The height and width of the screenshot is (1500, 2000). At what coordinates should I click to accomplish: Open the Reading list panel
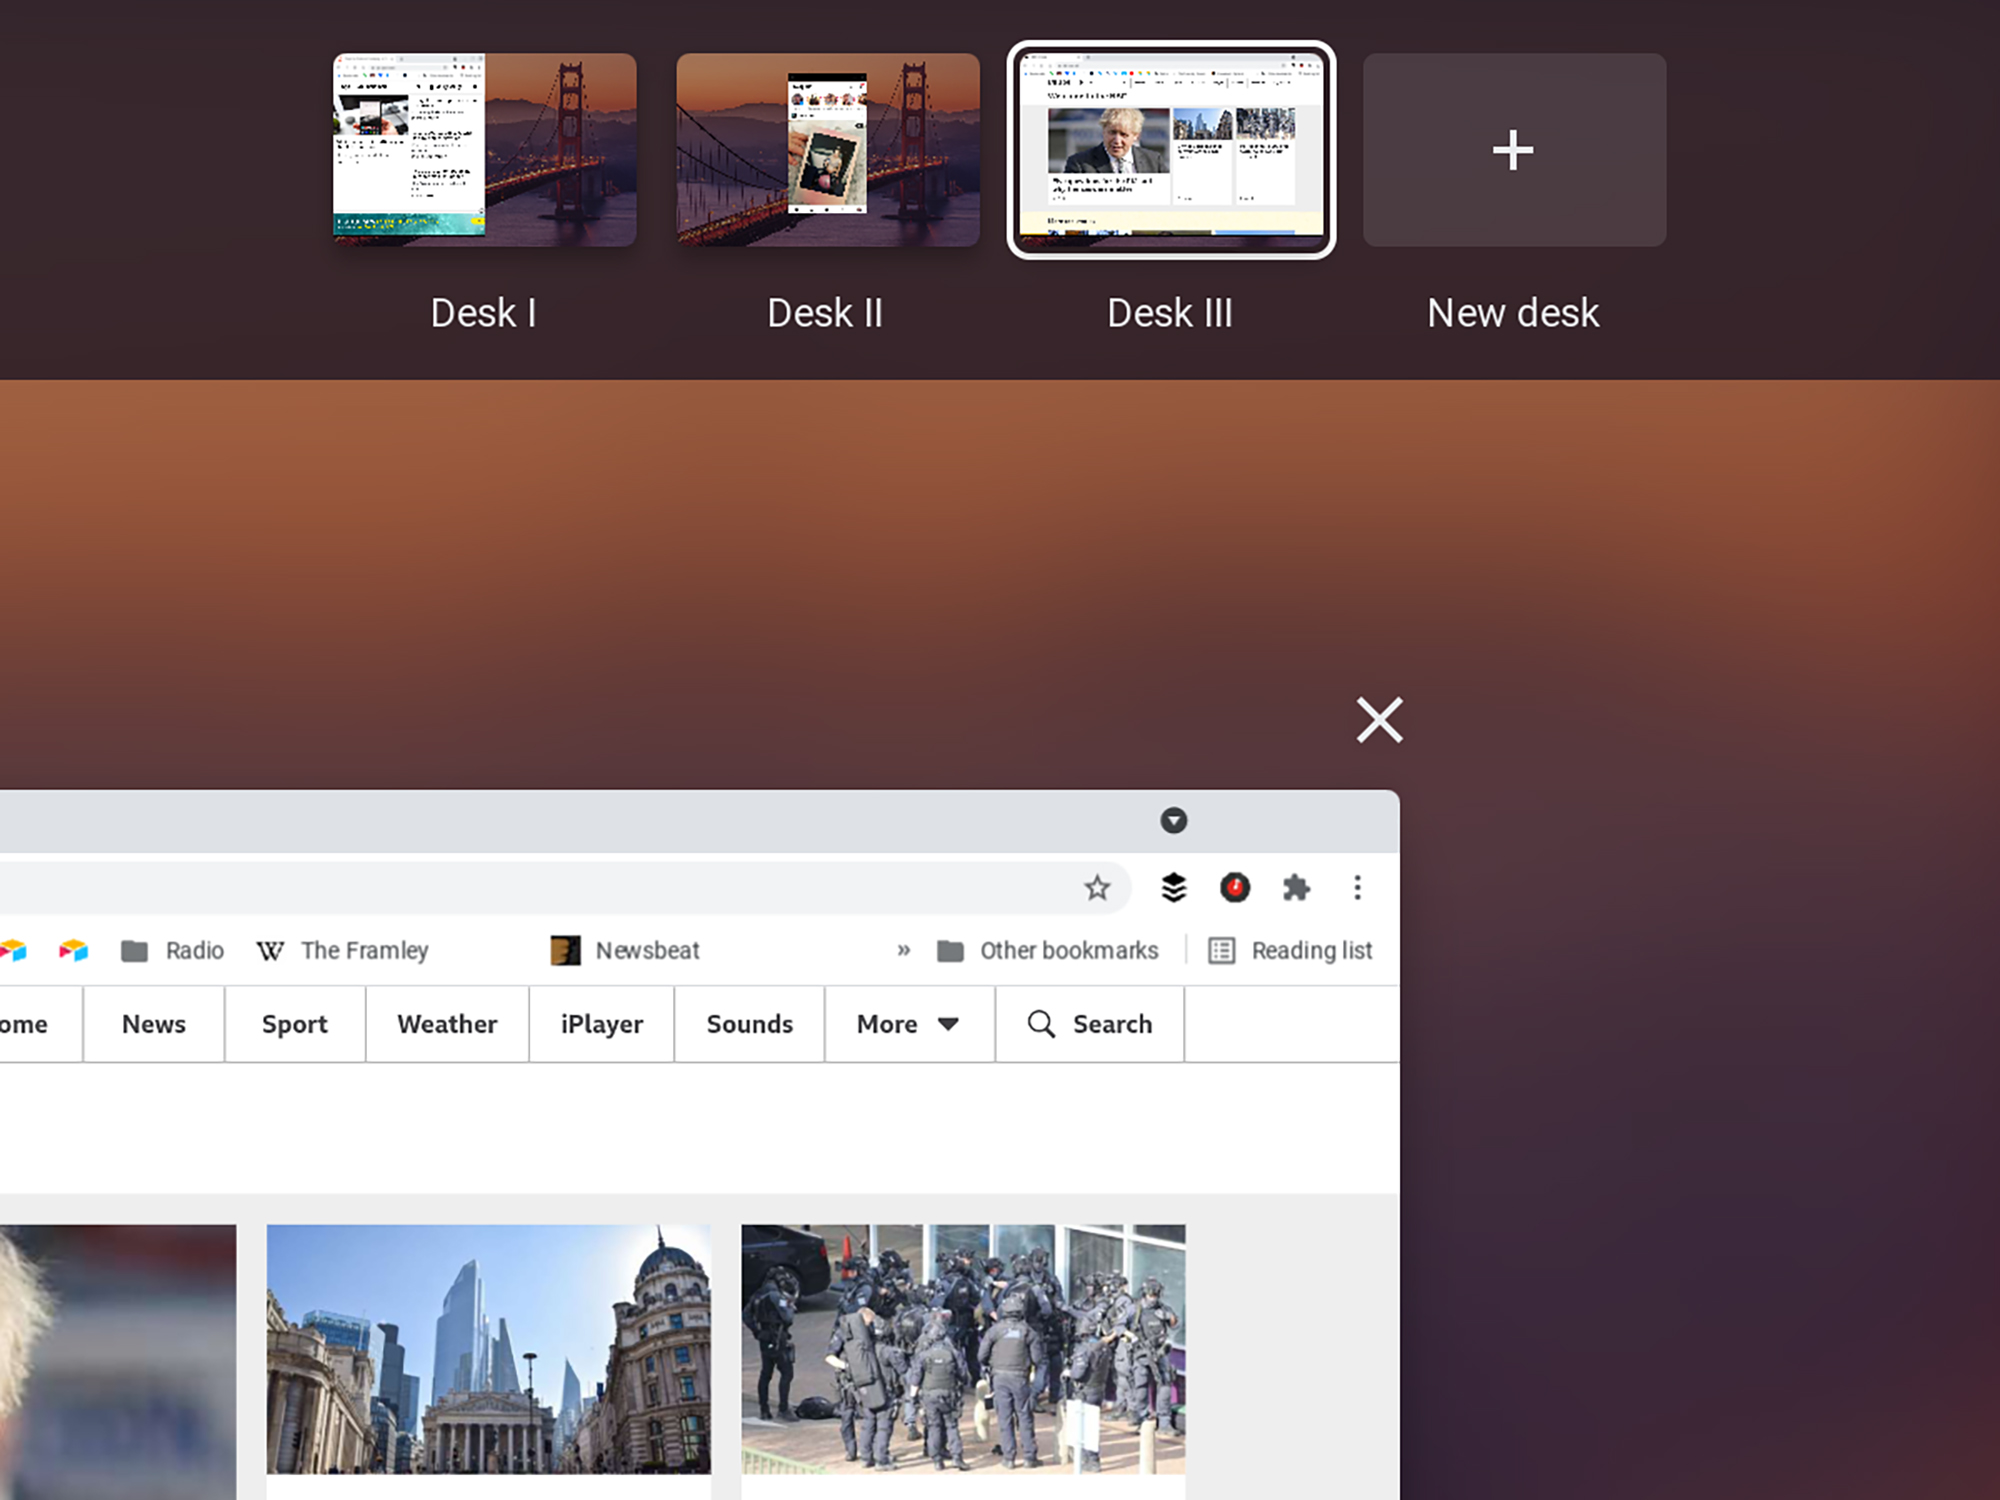1291,950
